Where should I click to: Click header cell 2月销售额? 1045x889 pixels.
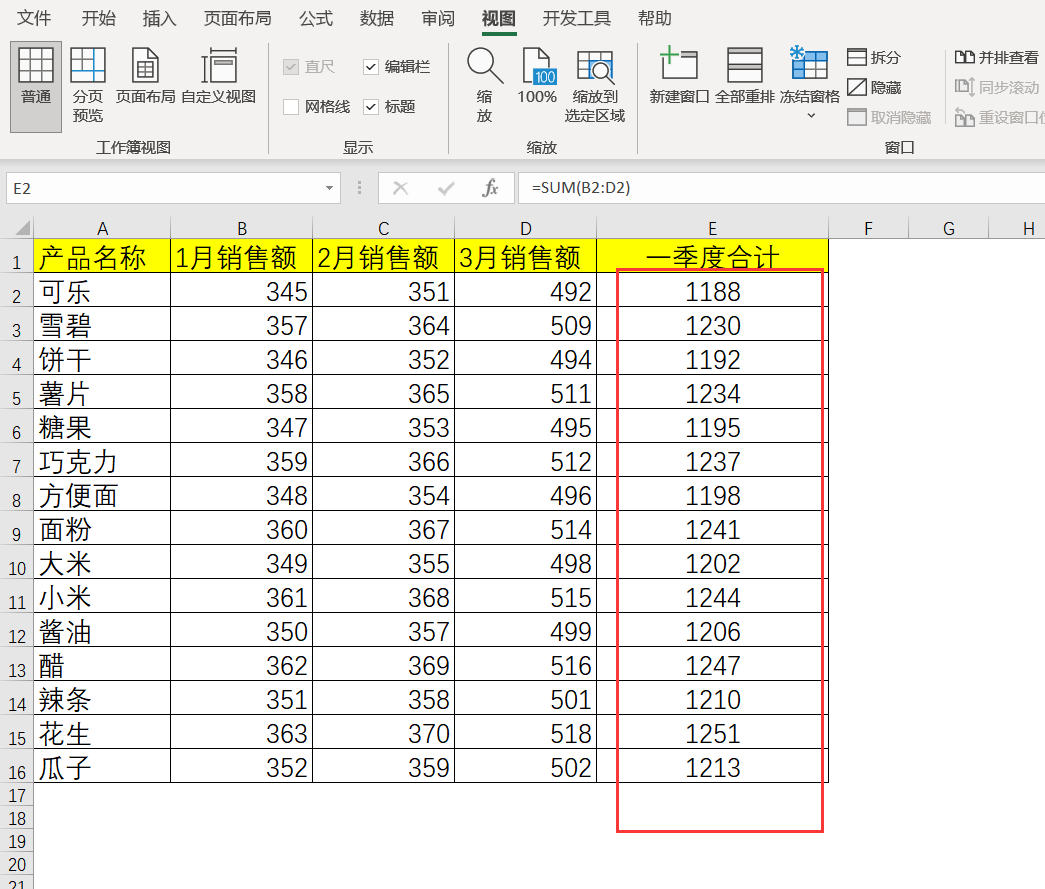383,257
